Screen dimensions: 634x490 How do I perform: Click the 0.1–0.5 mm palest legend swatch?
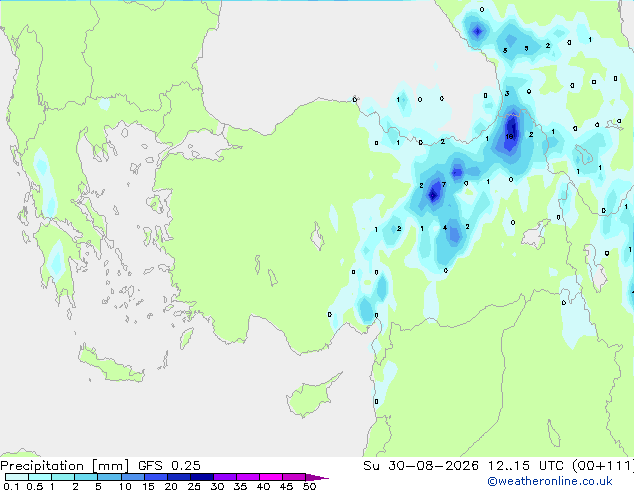pos(17,477)
